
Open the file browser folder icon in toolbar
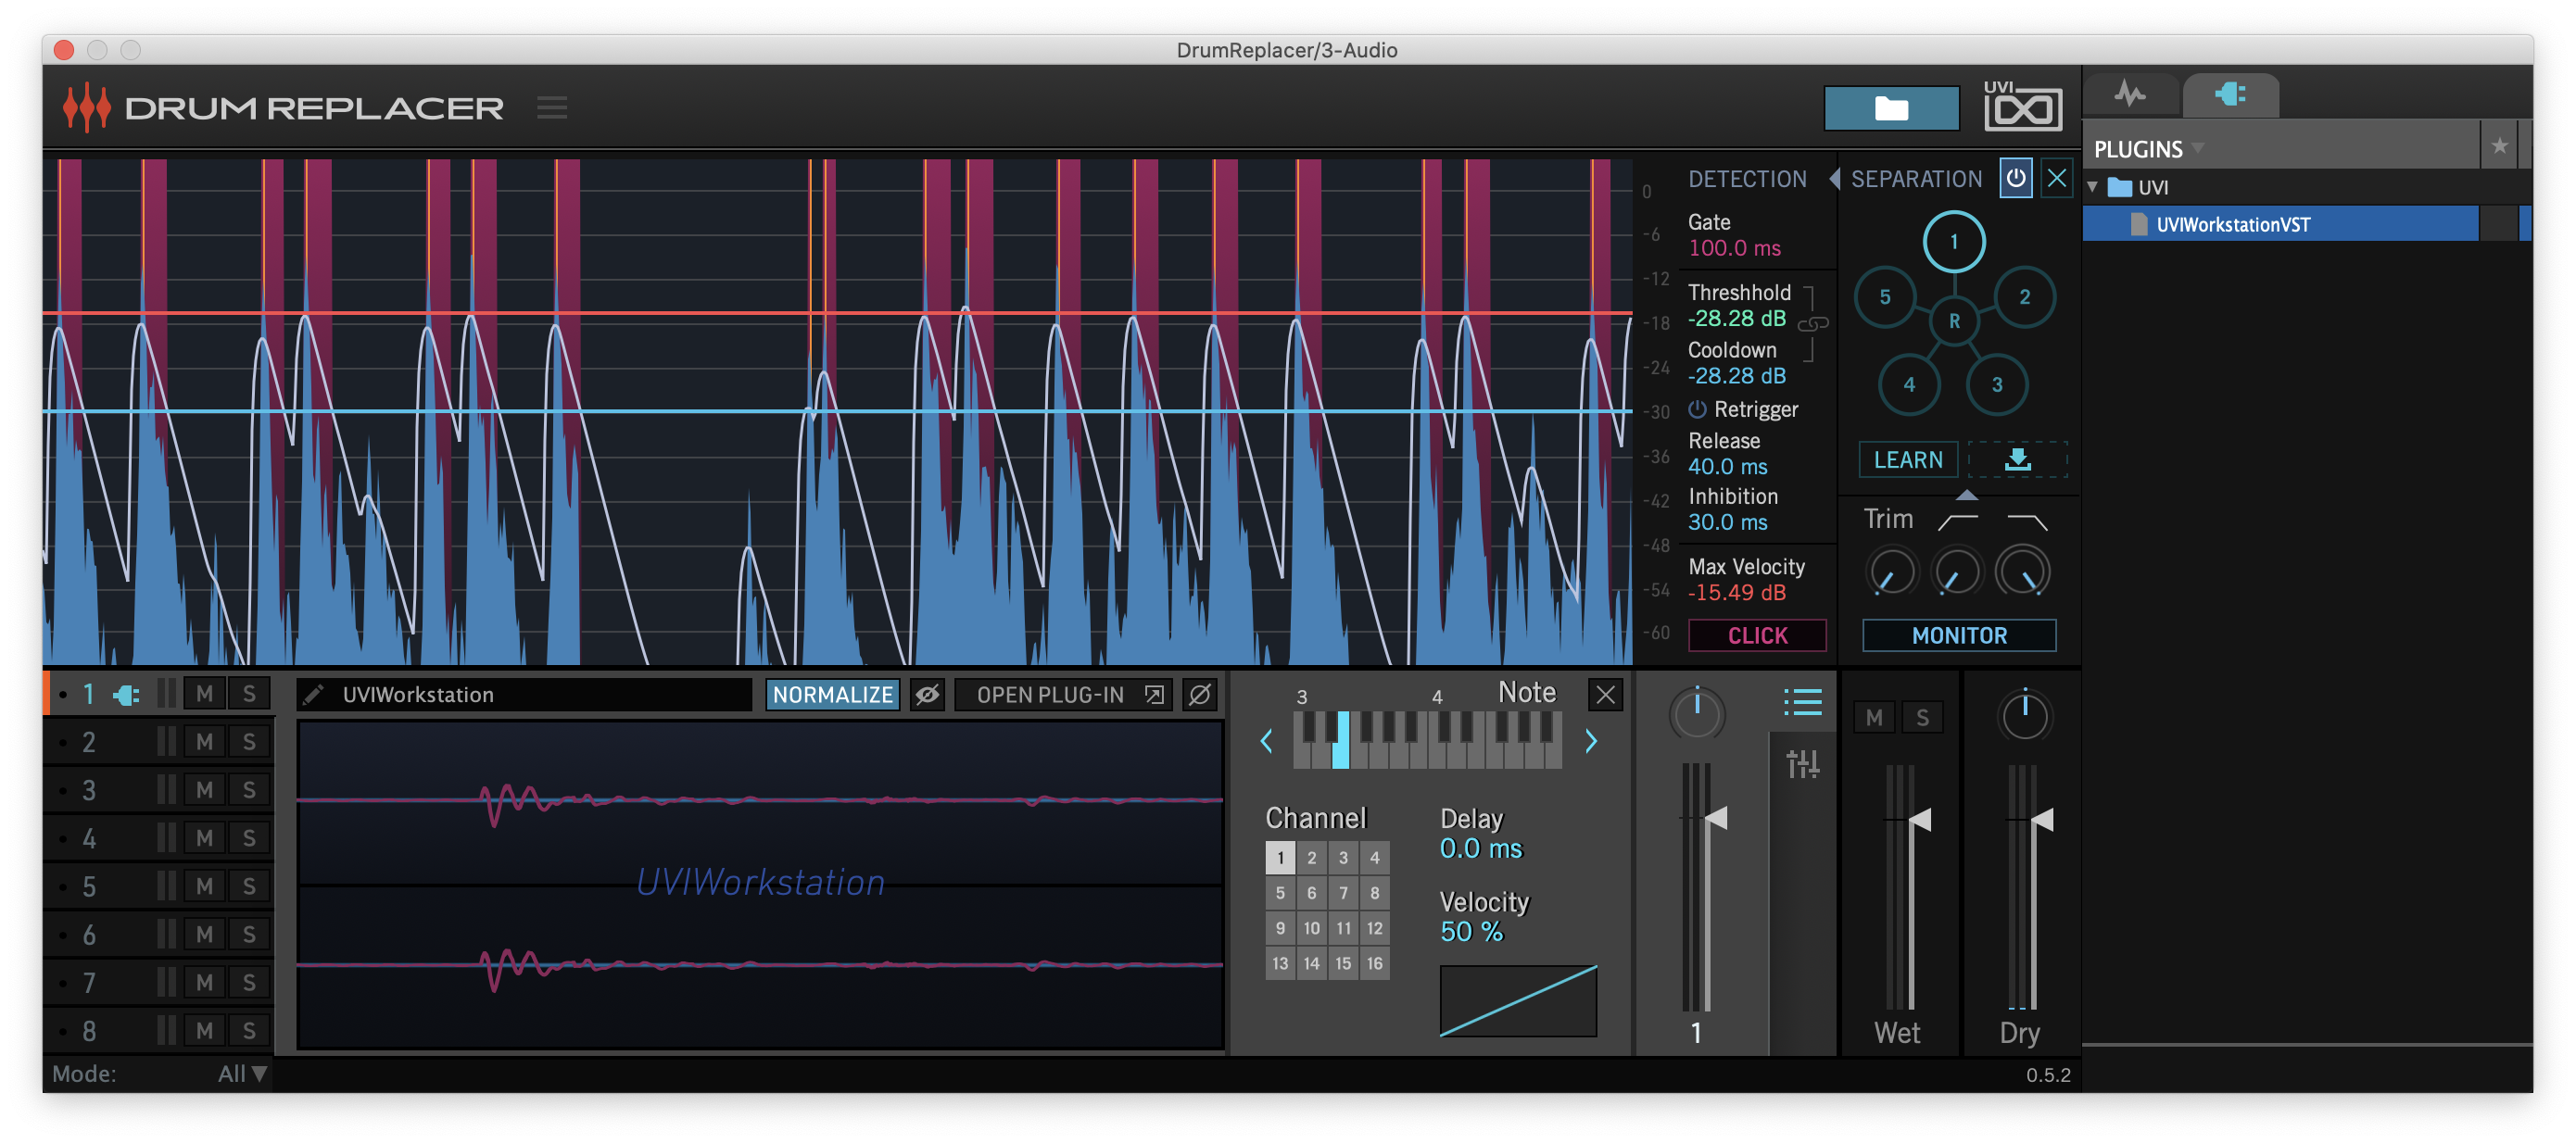1892,107
